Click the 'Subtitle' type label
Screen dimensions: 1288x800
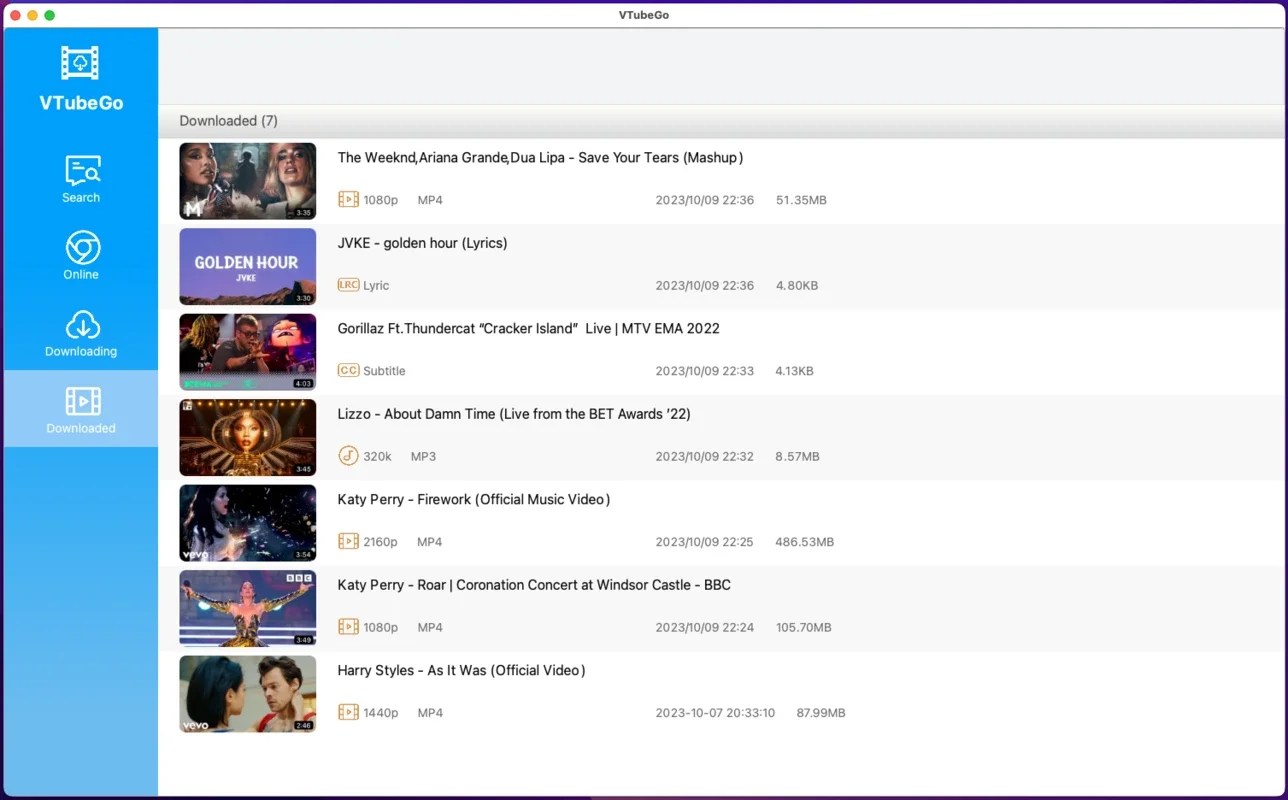[x=384, y=371]
